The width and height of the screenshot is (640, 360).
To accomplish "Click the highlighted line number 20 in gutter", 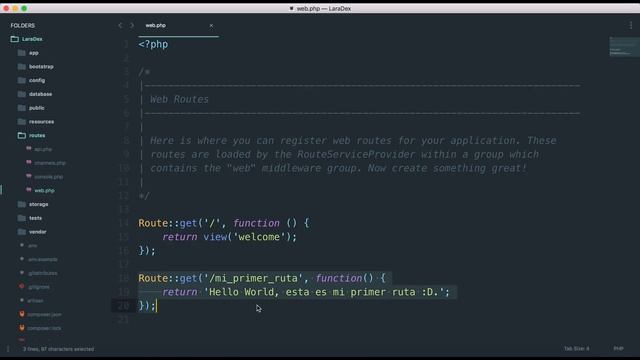I will click(124, 306).
